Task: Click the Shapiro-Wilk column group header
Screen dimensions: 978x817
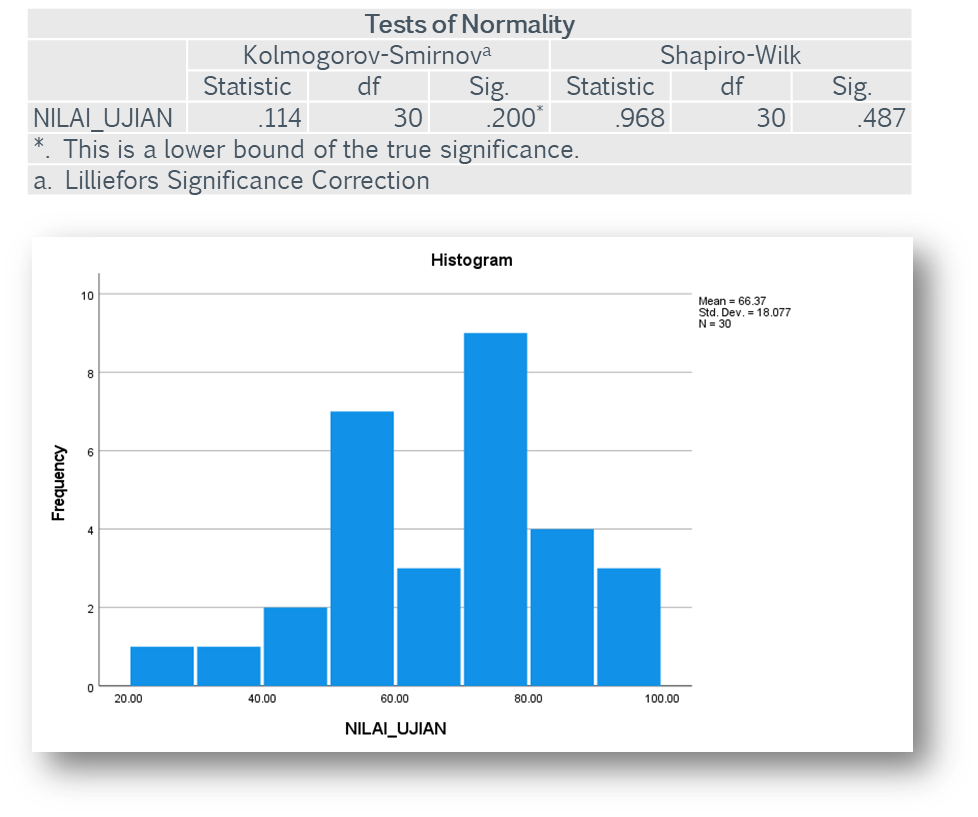Action: (x=730, y=55)
